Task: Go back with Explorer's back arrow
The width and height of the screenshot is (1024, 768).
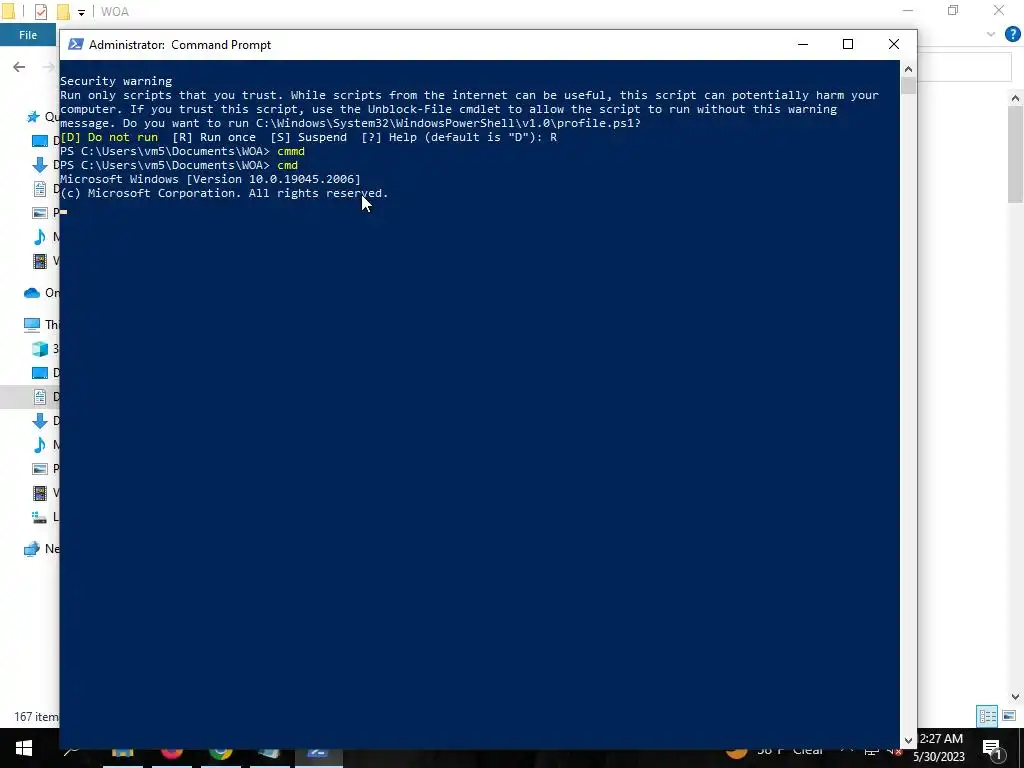Action: [19, 67]
